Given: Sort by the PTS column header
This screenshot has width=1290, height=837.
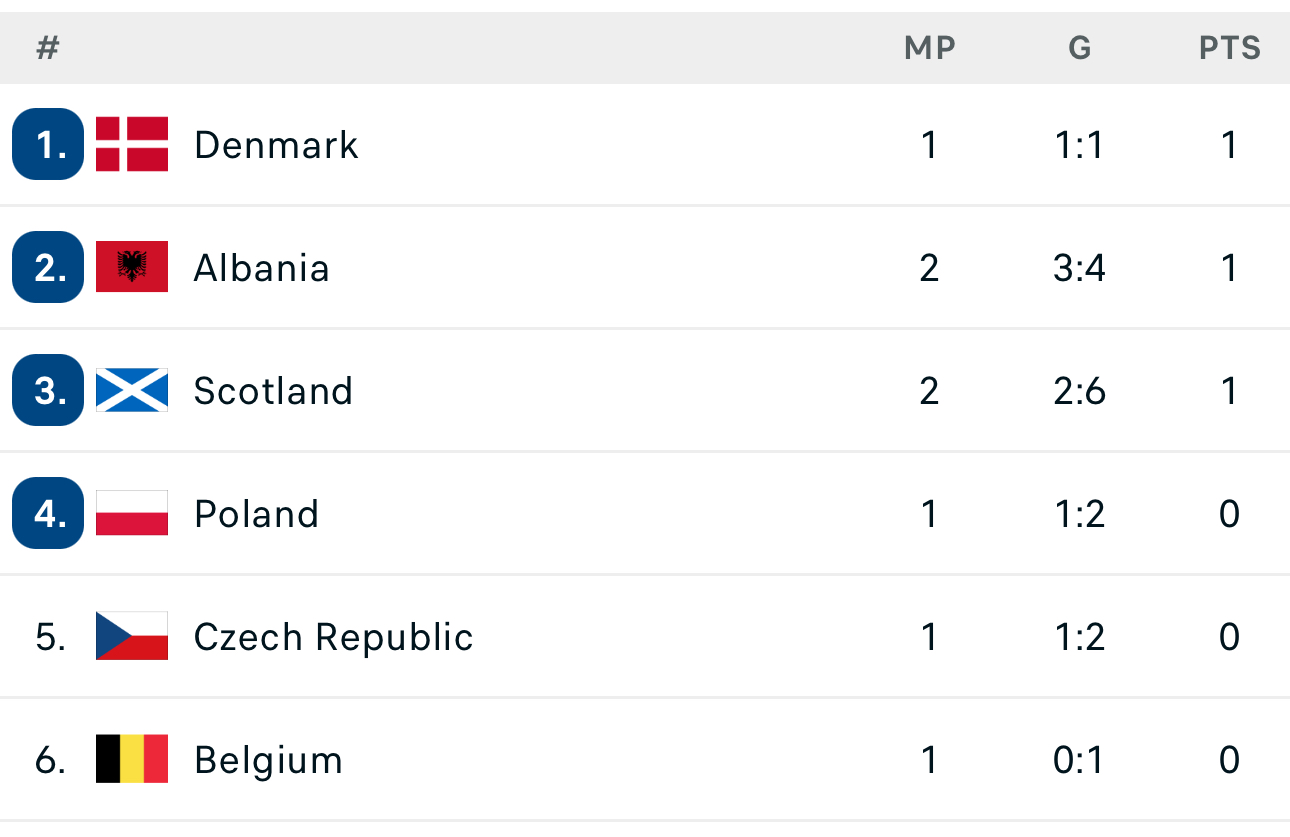Looking at the screenshot, I should pyautogui.click(x=1229, y=48).
